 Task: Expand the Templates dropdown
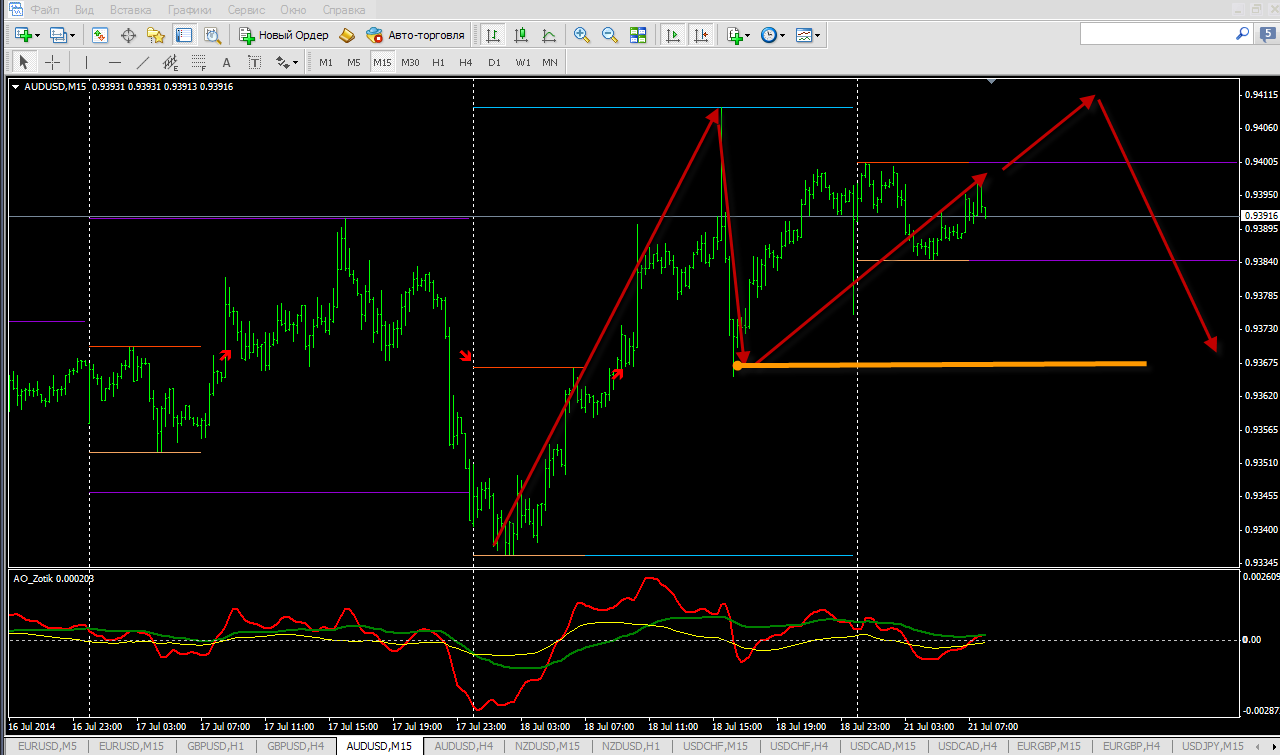(x=808, y=35)
